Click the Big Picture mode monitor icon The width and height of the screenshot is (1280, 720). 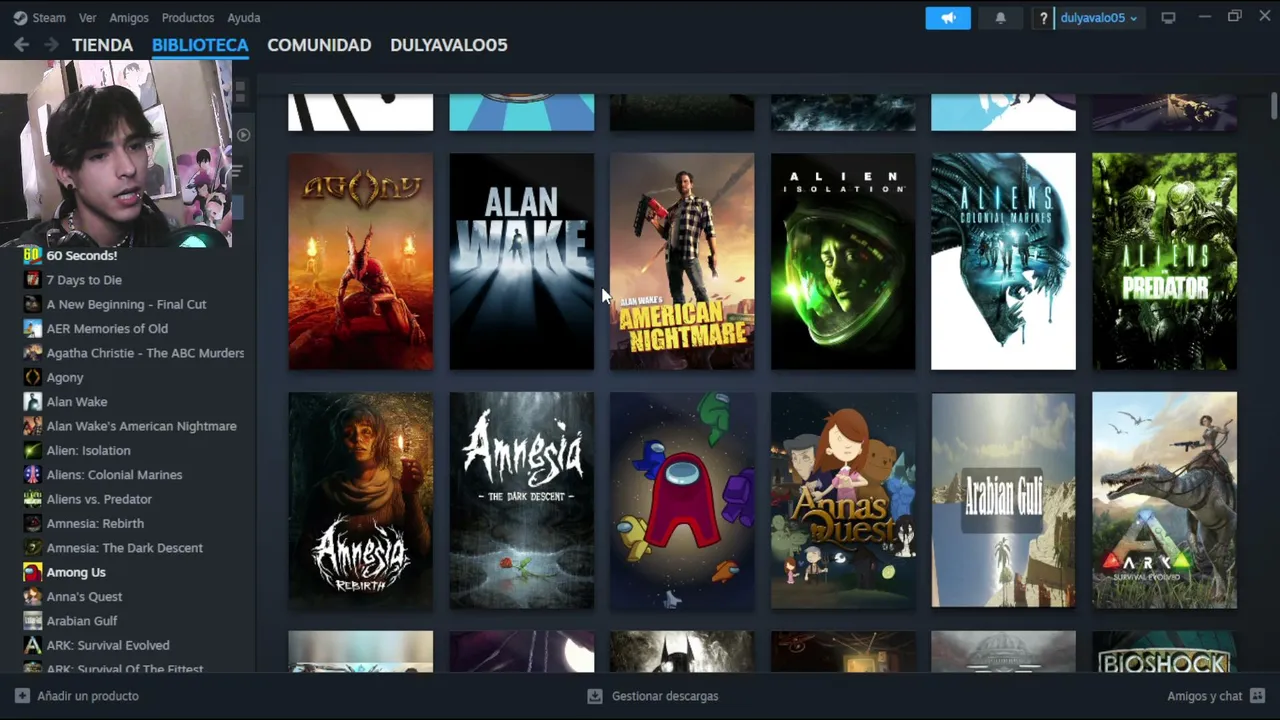[1168, 18]
